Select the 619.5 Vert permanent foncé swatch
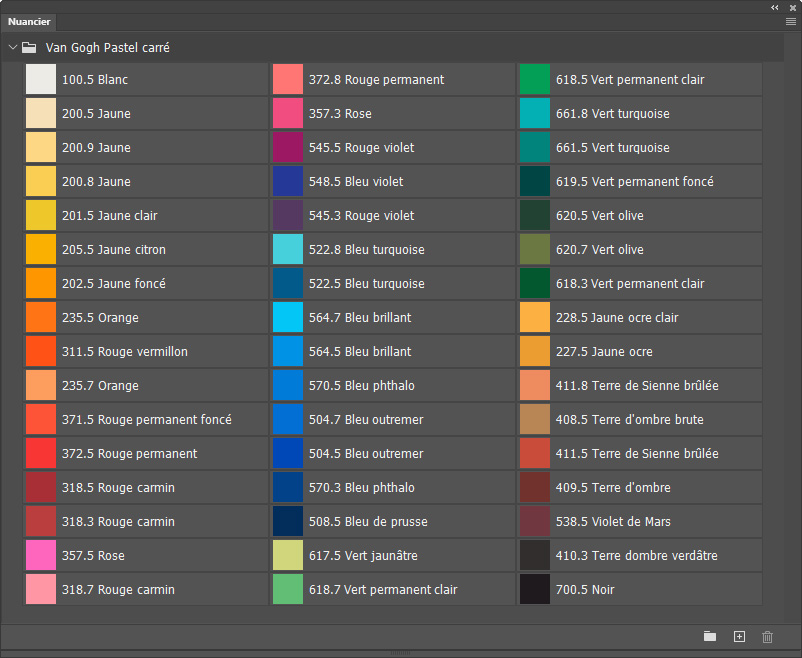This screenshot has width=802, height=658. [535, 181]
